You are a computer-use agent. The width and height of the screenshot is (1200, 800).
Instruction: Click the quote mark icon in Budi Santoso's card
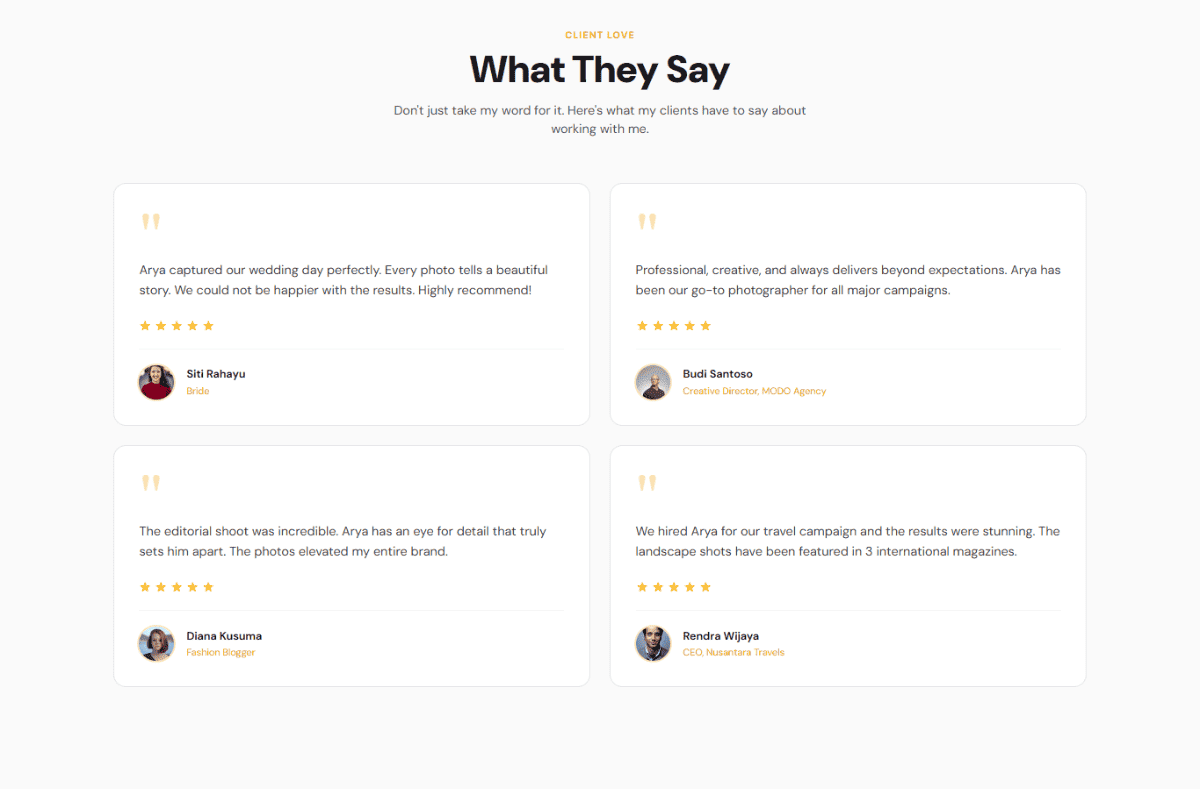point(647,221)
